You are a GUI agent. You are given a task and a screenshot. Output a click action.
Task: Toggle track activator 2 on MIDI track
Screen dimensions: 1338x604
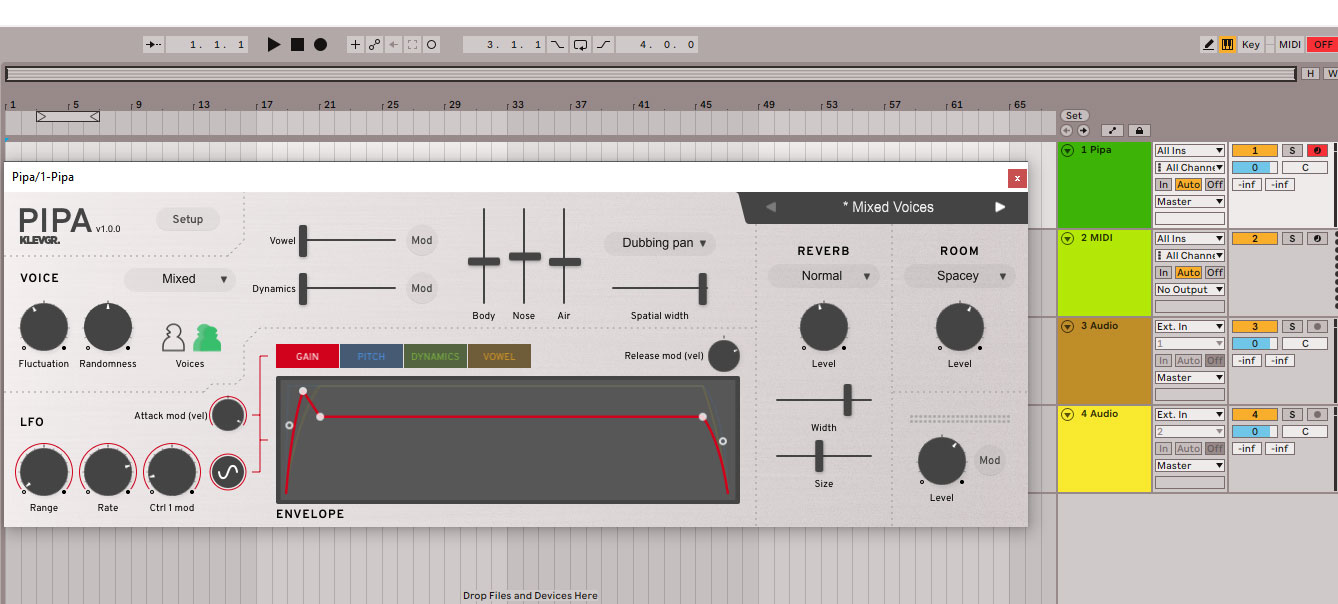(x=1255, y=239)
